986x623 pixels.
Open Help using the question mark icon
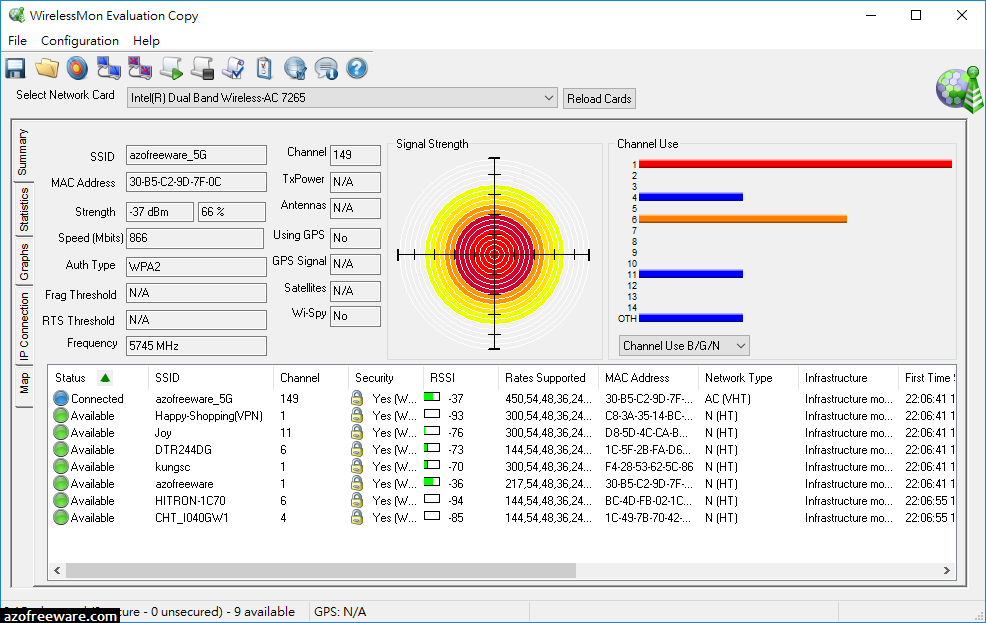355,67
